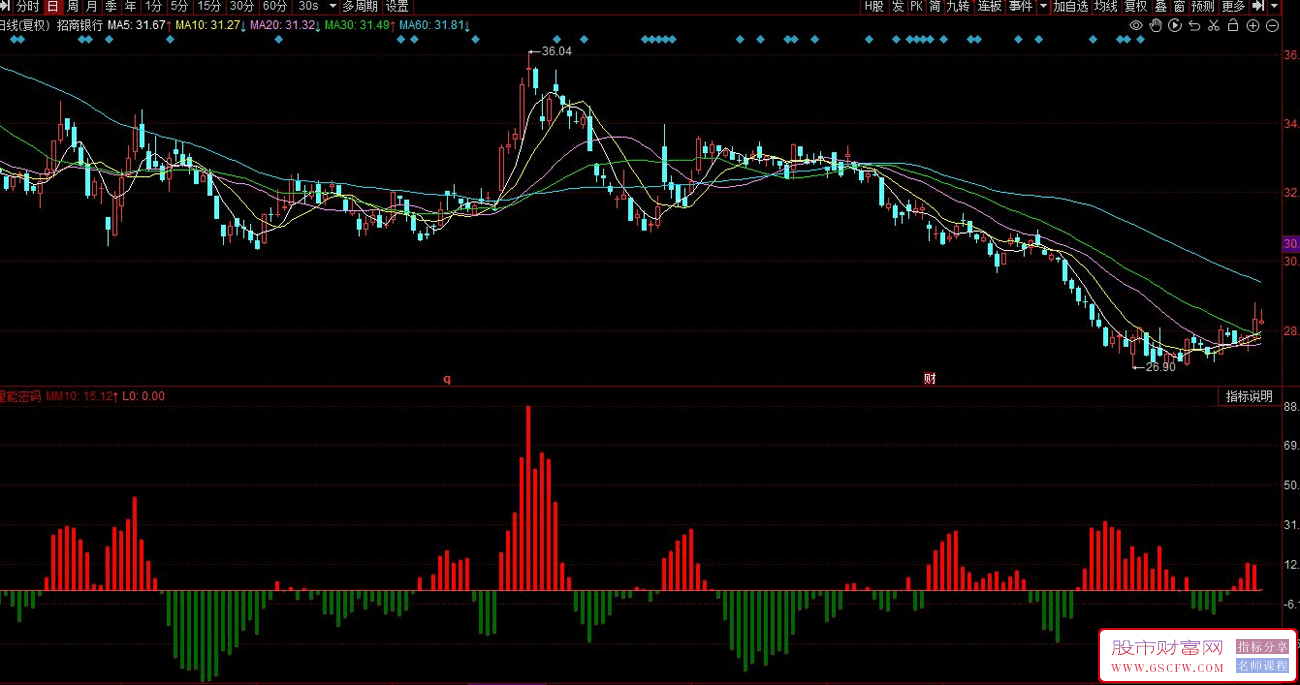Screen dimensions: 1300x685
Task: Click the 窗 window button
Action: point(1180,6)
